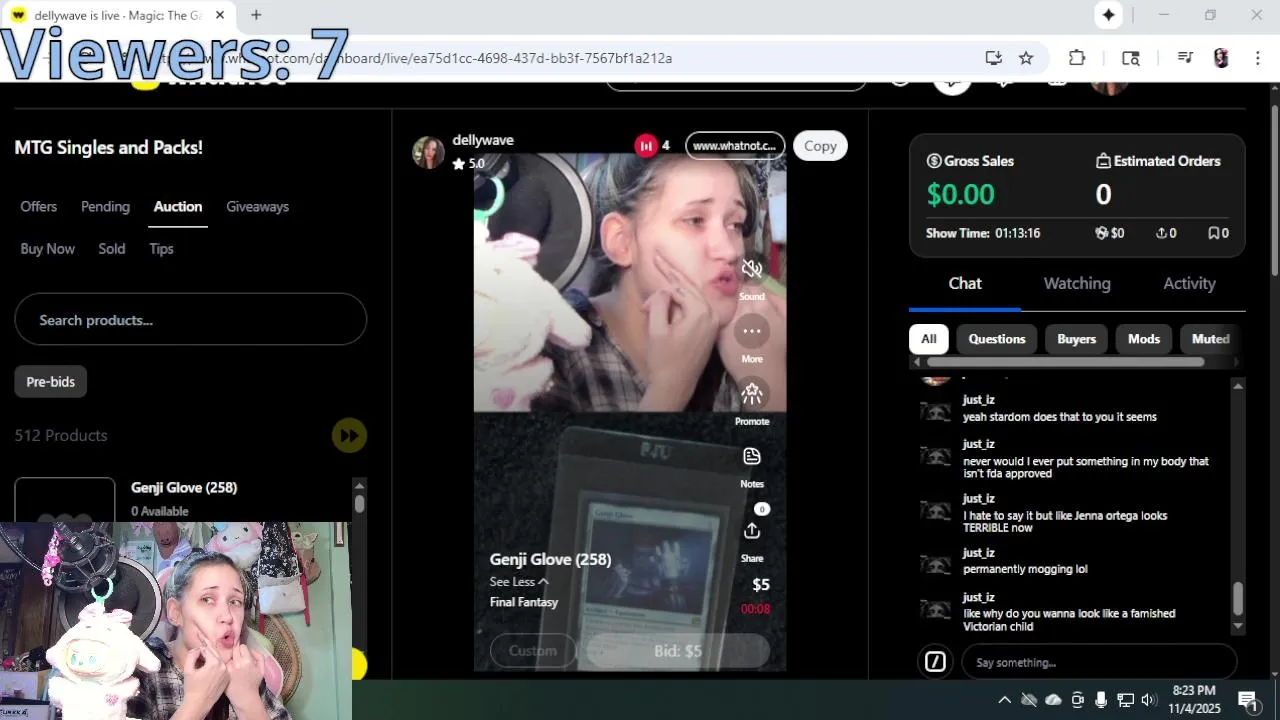Click the Promote icon on the stream
The image size is (1280, 720).
point(752,393)
